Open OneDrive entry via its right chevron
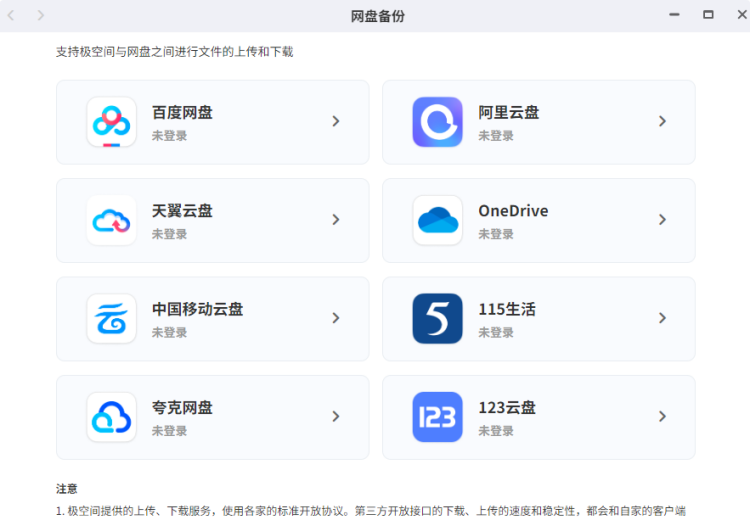This screenshot has height=520, width=750. 662,220
